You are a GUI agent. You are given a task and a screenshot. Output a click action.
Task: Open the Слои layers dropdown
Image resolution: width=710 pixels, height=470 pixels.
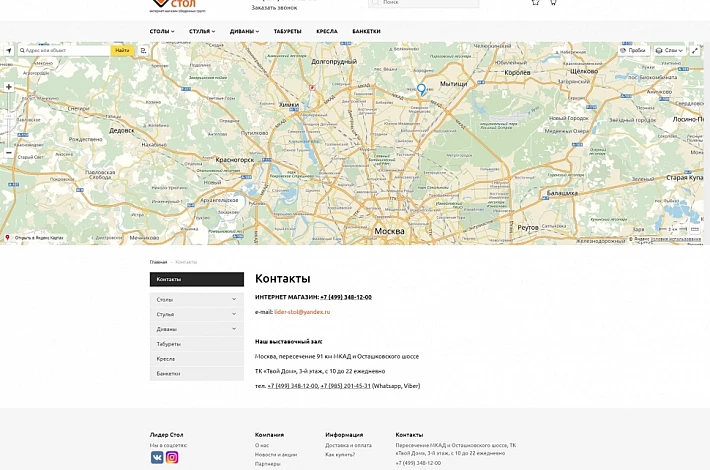tap(669, 51)
